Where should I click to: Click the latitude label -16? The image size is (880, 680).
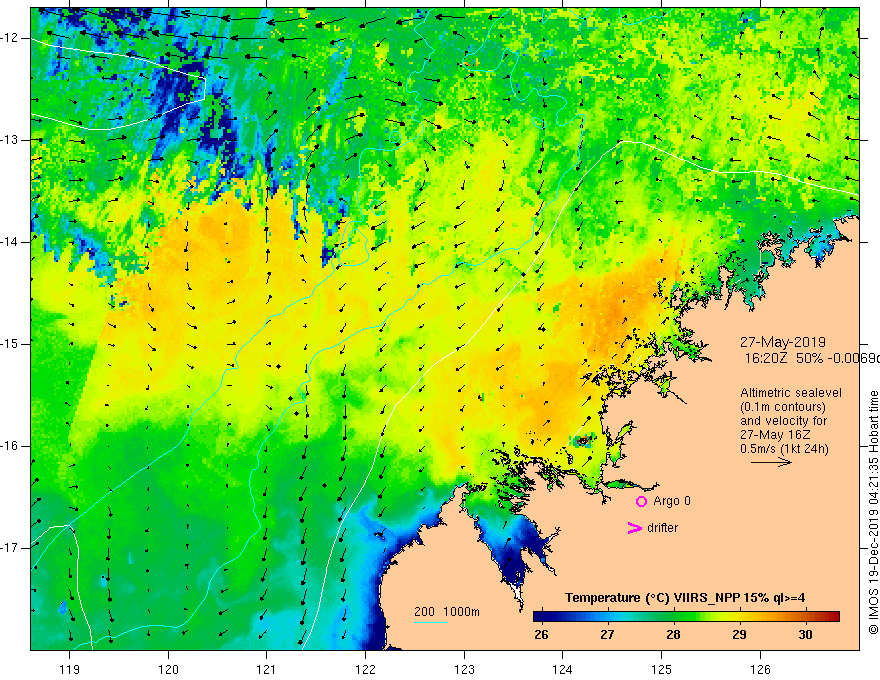[10, 446]
